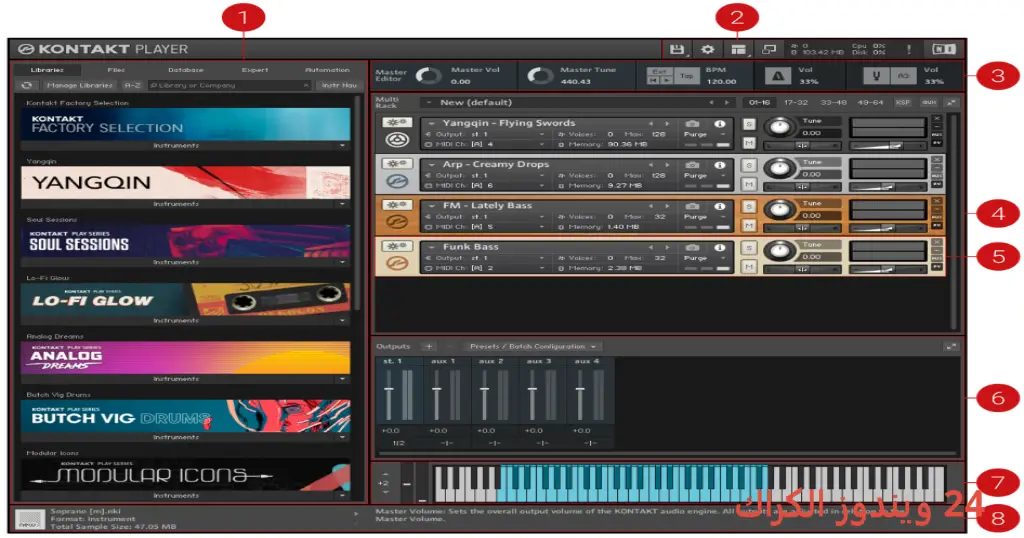This screenshot has height=538, width=1024.
Task: Click snapshot camera icon on FM - Lately Bass
Action: [692, 206]
